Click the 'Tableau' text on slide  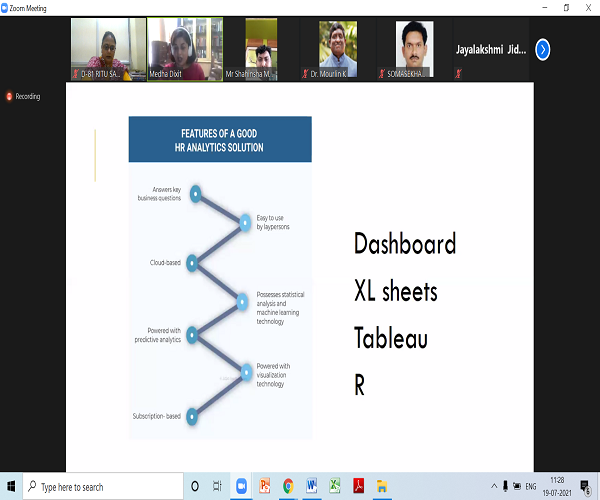[x=391, y=338]
